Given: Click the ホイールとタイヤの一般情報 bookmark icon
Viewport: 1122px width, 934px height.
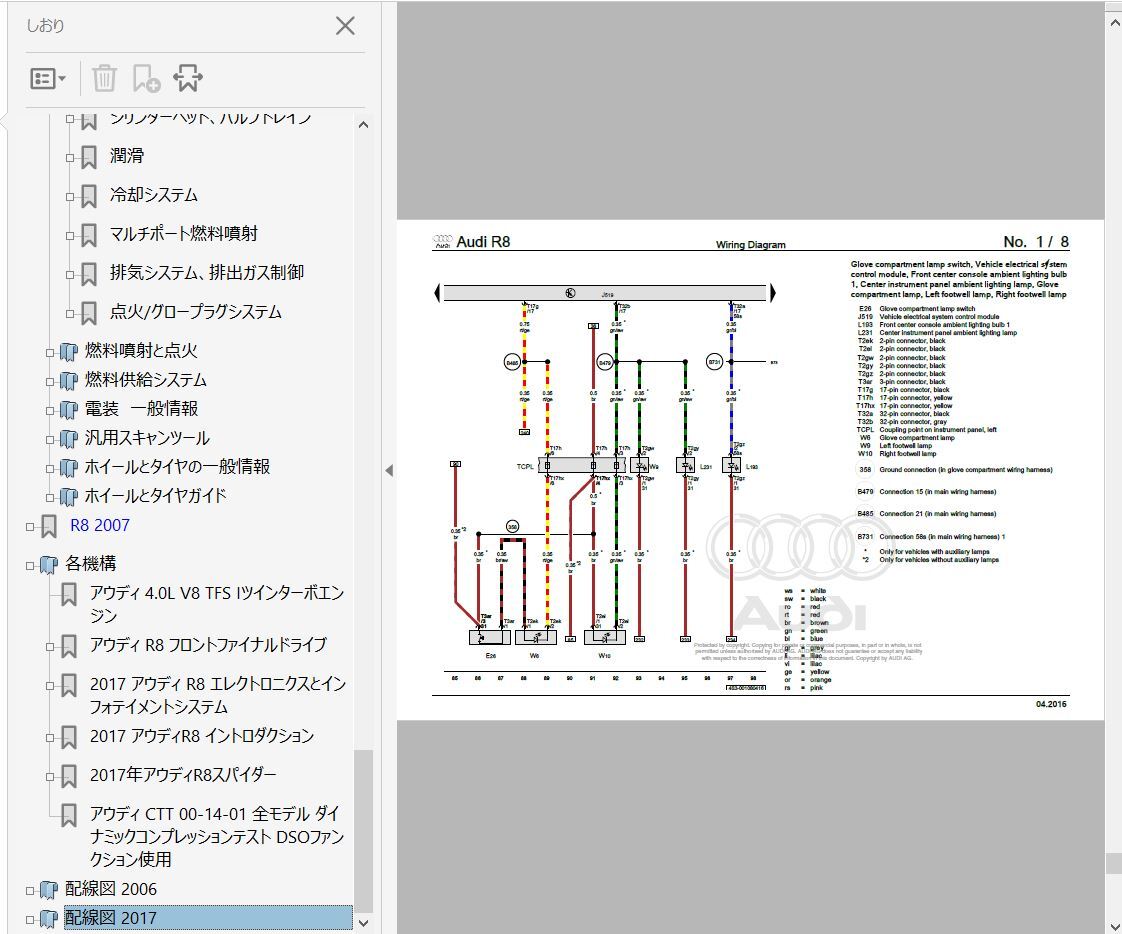Looking at the screenshot, I should [68, 468].
